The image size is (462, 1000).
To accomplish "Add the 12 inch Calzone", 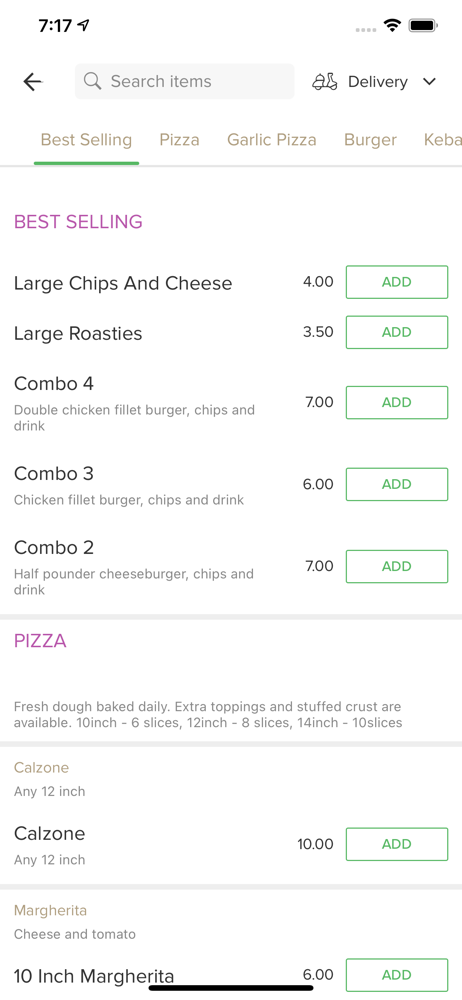I will [397, 844].
